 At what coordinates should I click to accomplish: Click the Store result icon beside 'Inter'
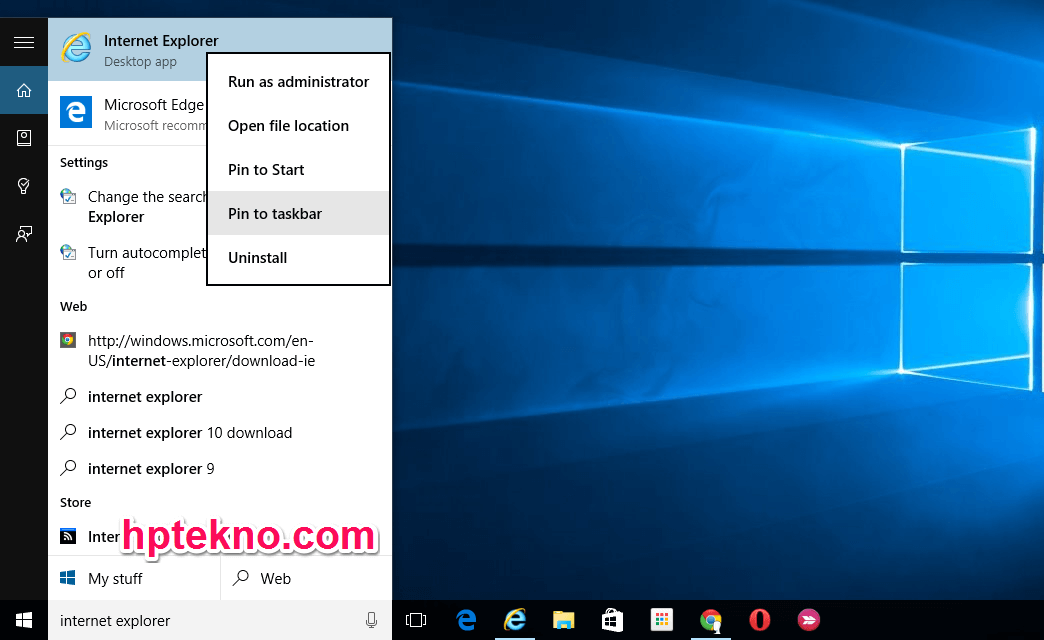pos(68,536)
